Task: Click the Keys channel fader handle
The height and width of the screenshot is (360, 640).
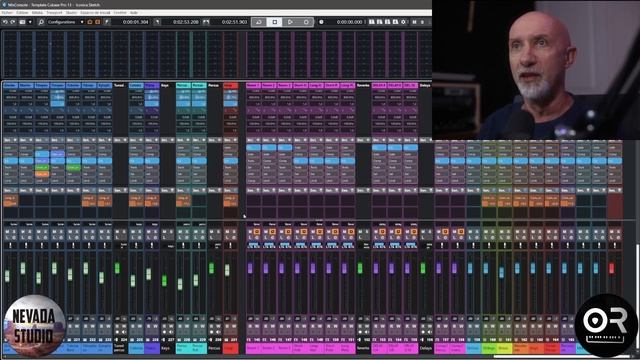Action: (164, 280)
